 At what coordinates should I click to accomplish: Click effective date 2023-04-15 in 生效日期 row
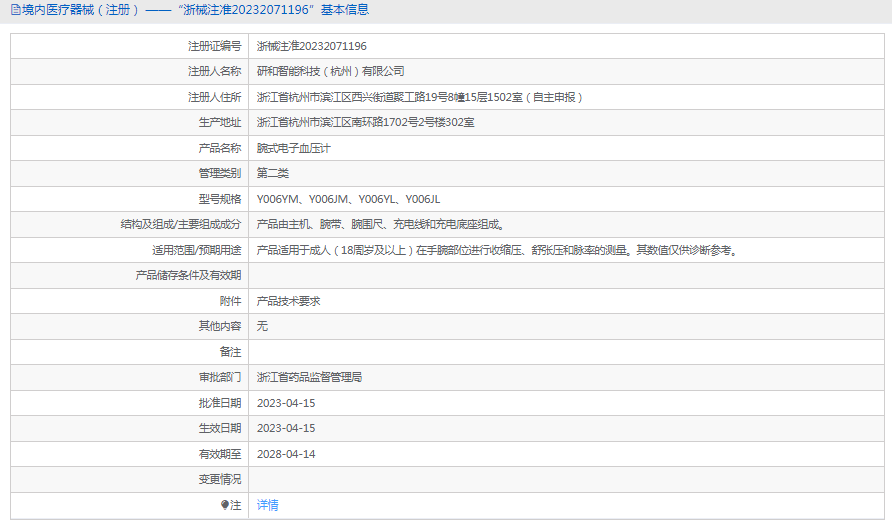tap(286, 428)
